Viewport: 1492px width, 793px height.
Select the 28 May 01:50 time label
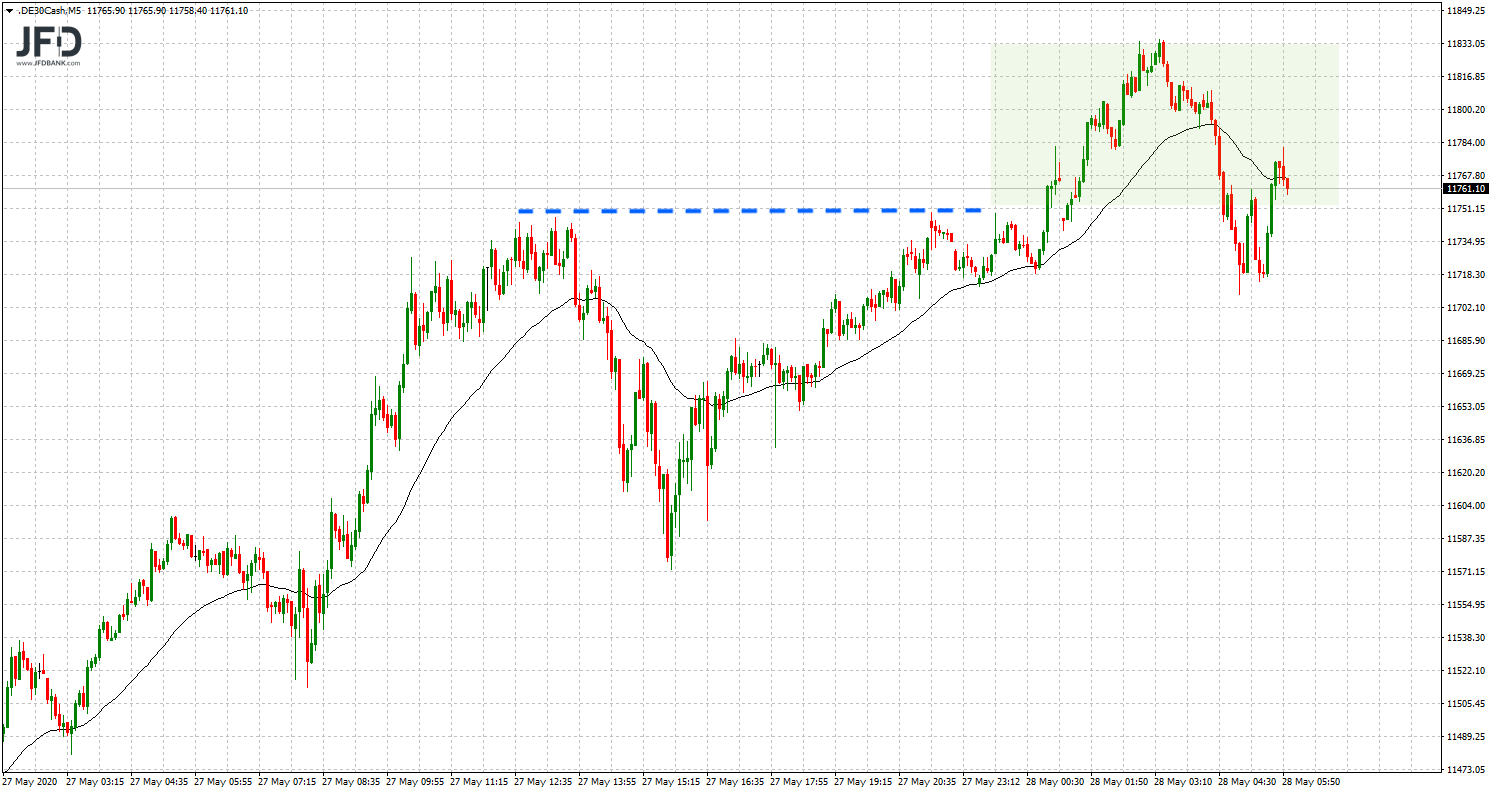[1121, 781]
